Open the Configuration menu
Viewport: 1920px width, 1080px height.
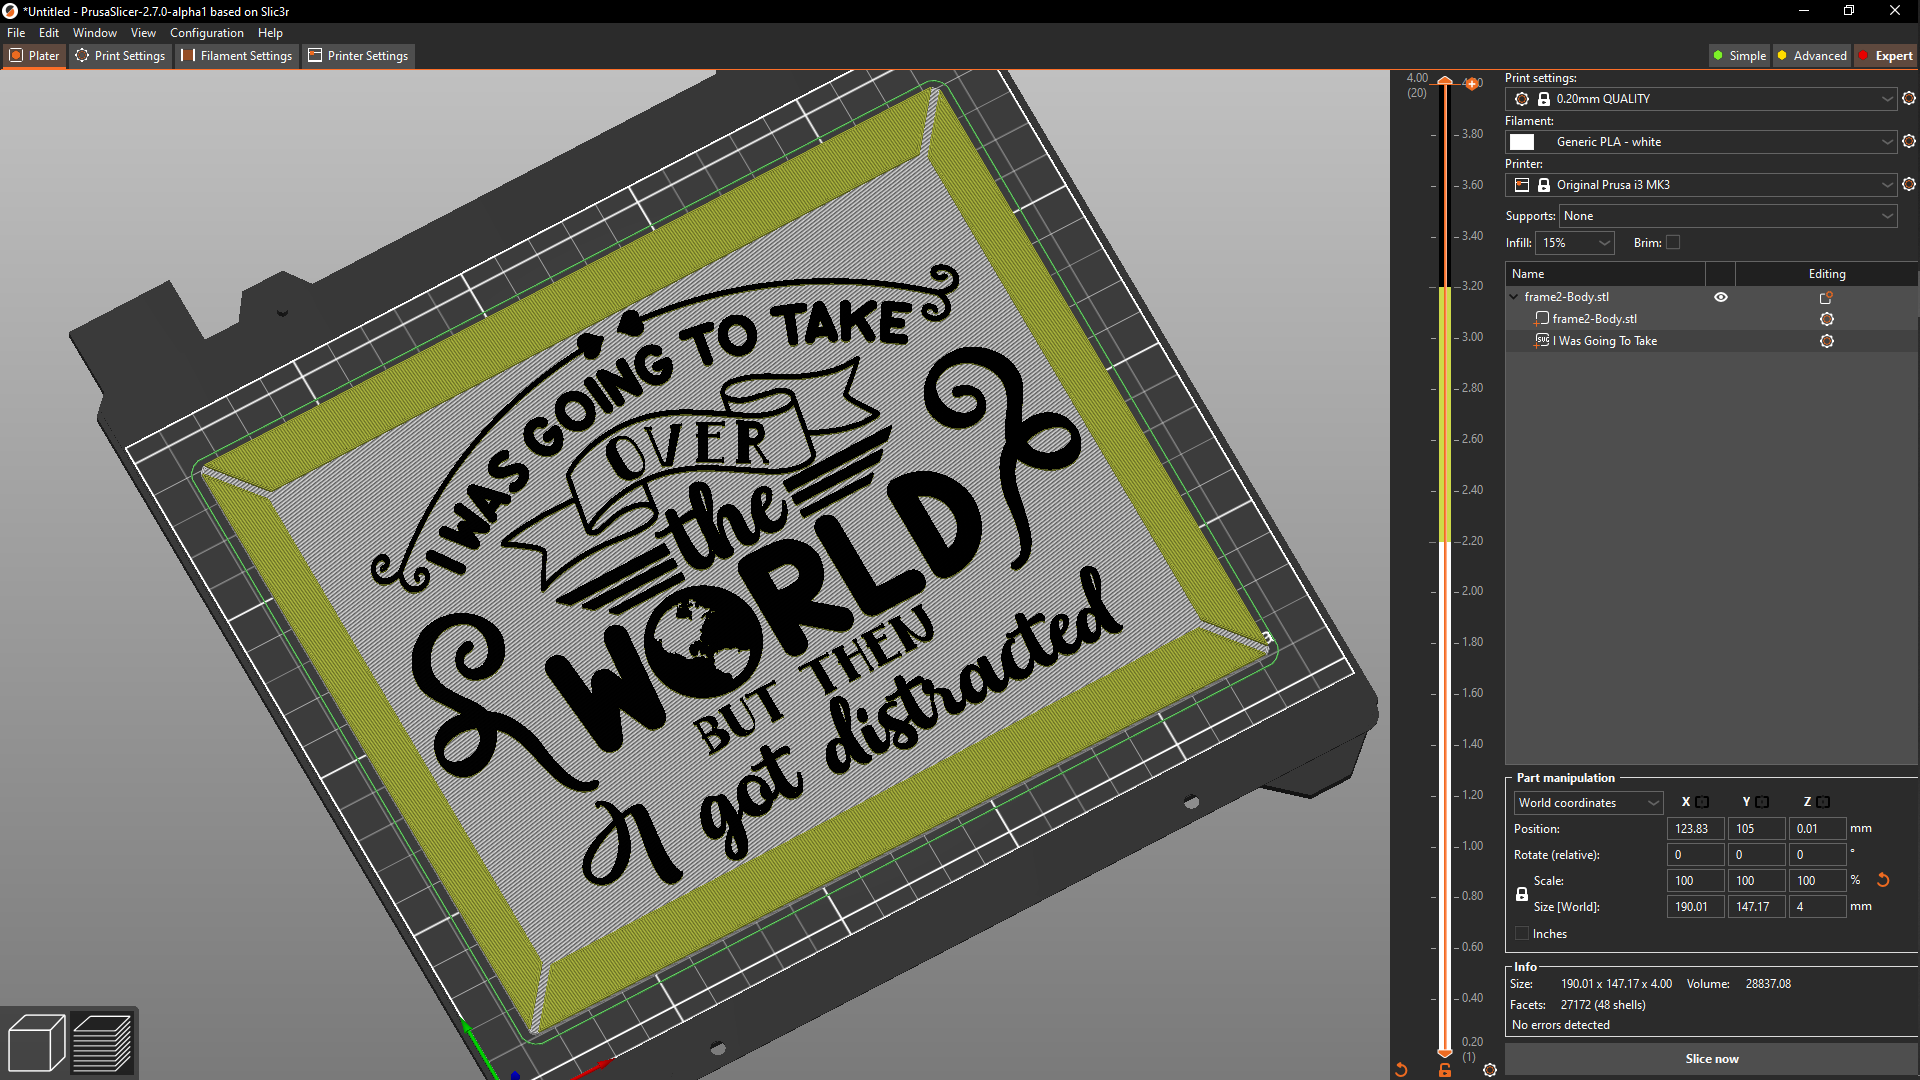(206, 32)
